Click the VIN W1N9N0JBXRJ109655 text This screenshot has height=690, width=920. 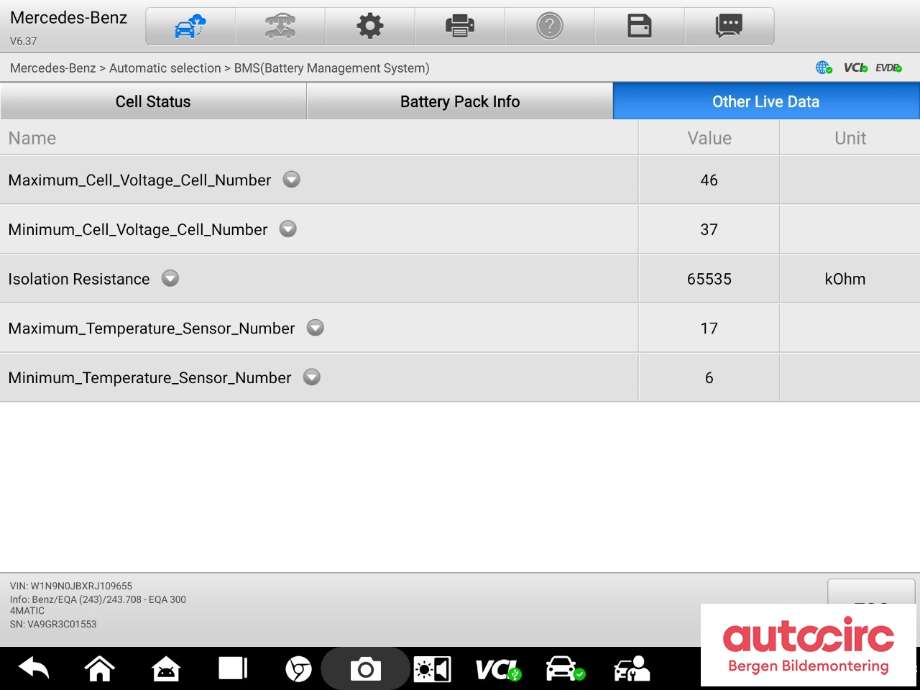71,586
